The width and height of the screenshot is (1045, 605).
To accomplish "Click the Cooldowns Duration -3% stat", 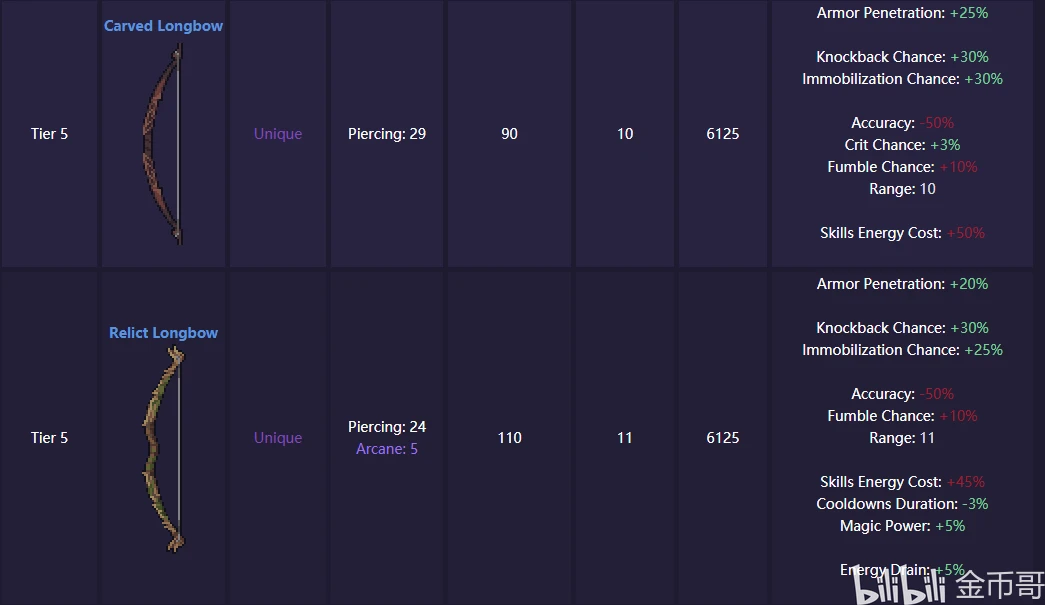I will point(902,504).
